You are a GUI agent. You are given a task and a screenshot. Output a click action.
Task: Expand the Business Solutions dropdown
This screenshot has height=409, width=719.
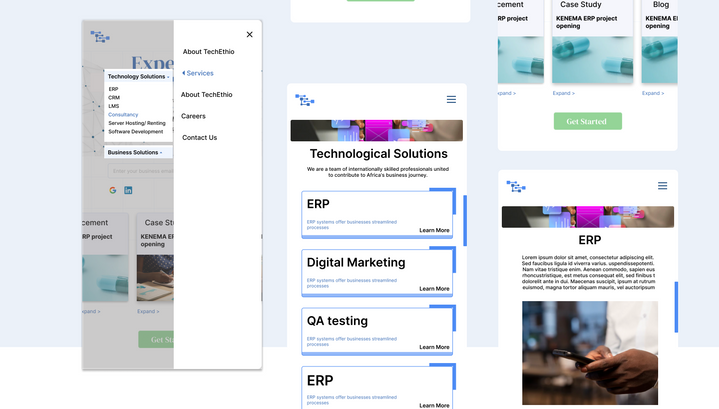click(139, 152)
